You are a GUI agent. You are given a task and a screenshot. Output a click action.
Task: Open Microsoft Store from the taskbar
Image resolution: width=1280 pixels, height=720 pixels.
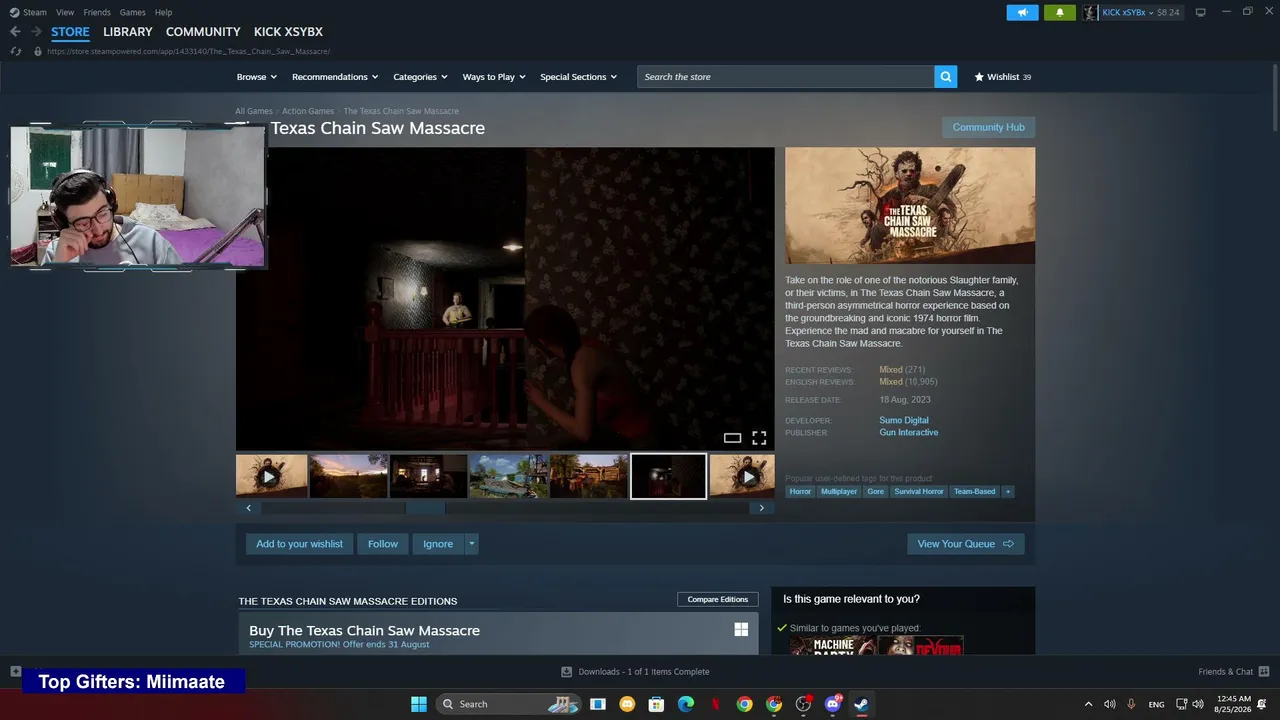pyautogui.click(x=656, y=704)
